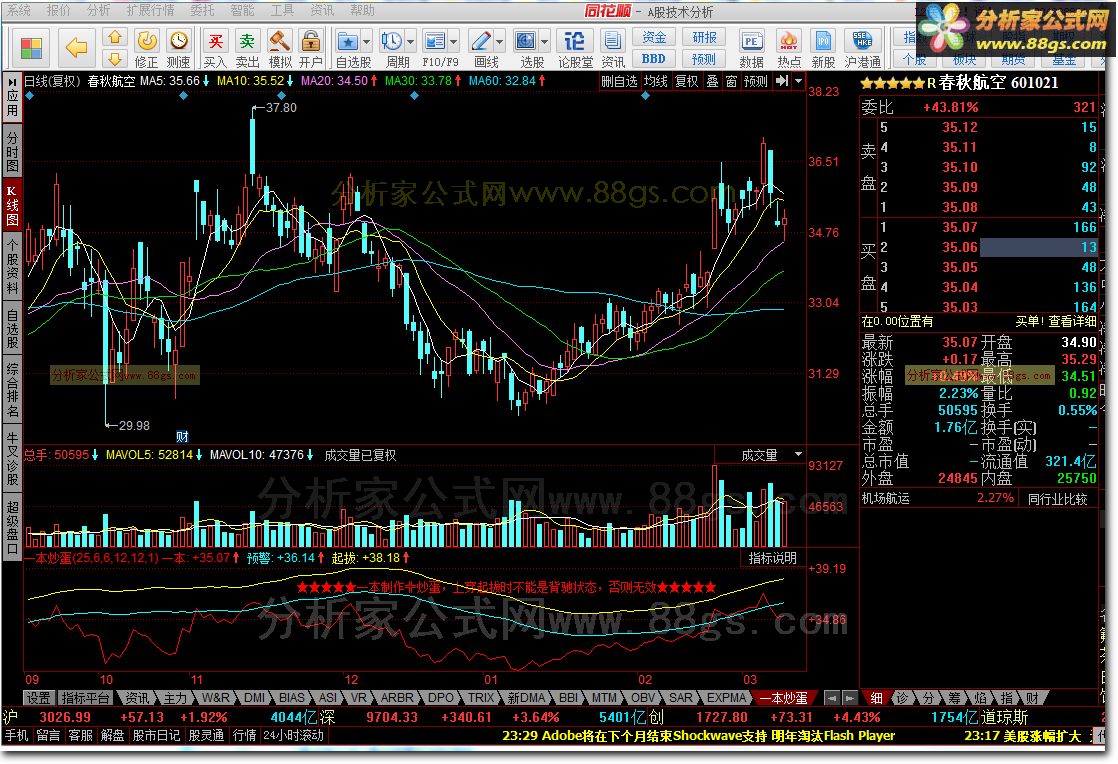The height and width of the screenshot is (764, 1118).
Task: Expand the 自选股 dropdown arrow
Action: coord(366,41)
